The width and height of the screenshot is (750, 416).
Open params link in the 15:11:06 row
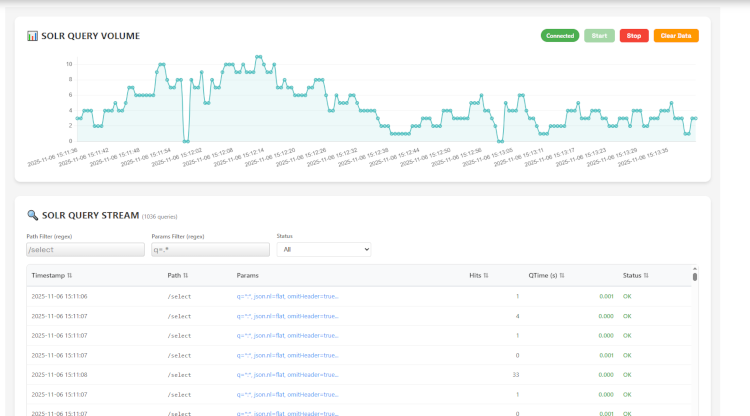click(287, 296)
